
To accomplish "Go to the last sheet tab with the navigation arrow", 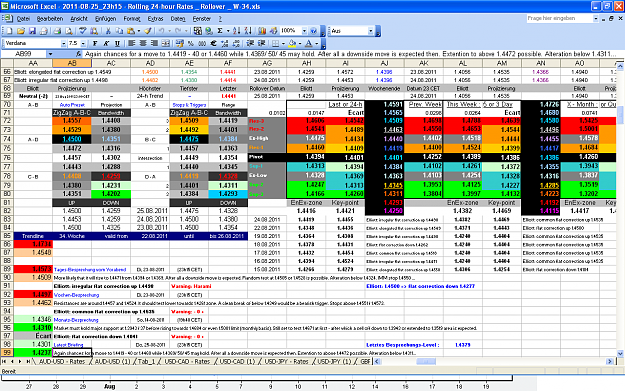I will click(28, 362).
